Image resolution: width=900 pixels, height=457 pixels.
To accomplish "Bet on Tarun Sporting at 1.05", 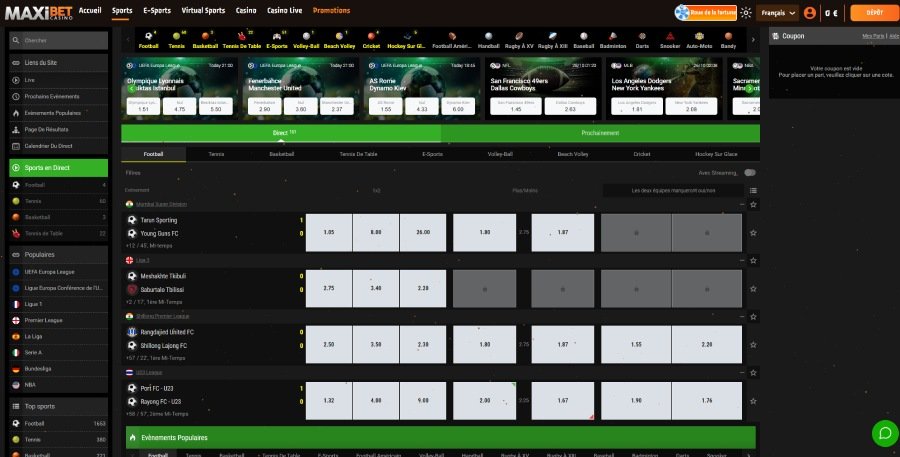I will pos(329,233).
